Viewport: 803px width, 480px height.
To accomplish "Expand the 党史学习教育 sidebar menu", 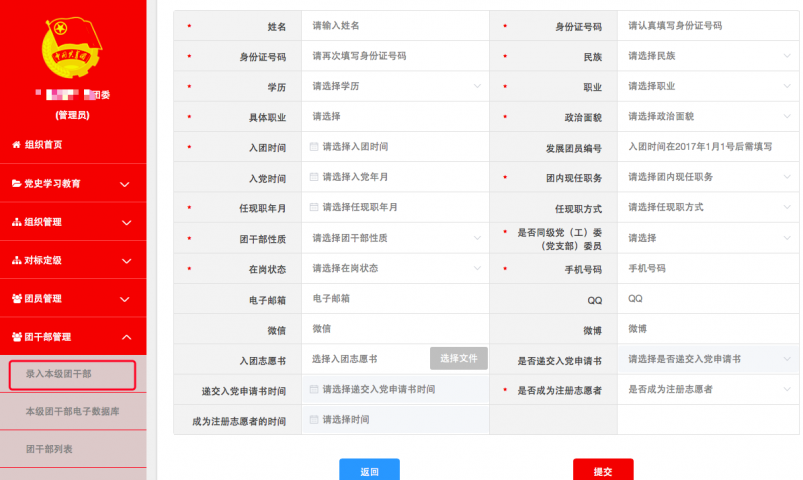I will (x=125, y=184).
